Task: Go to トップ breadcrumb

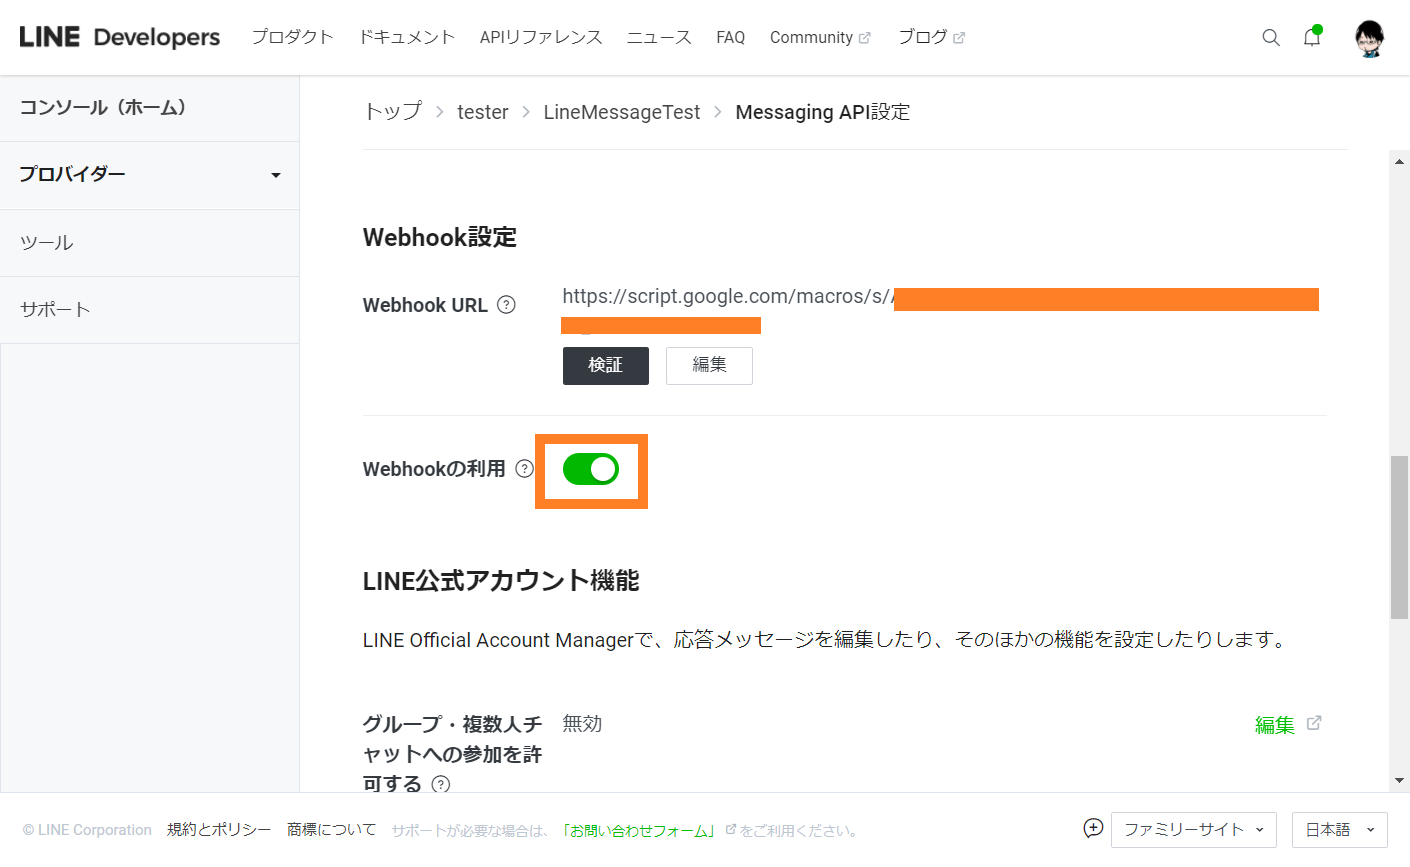Action: coord(392,112)
